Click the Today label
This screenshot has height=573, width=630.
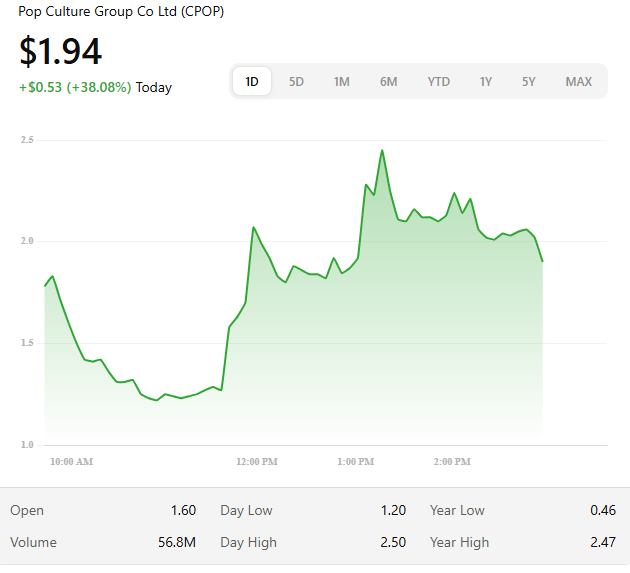click(x=154, y=87)
